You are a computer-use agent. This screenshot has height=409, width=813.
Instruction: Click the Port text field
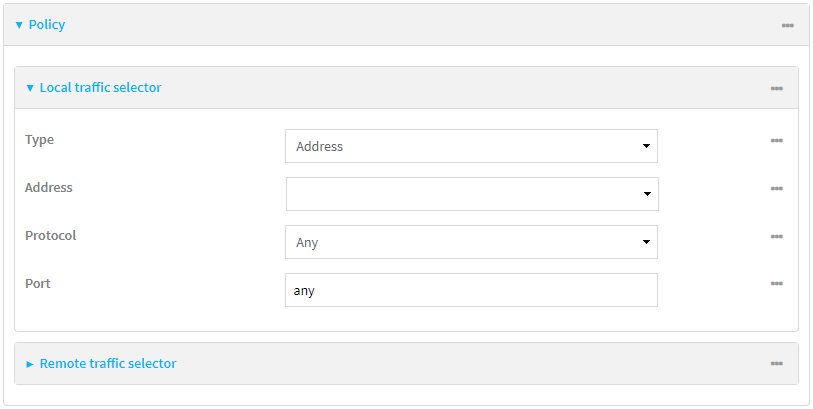(x=471, y=290)
